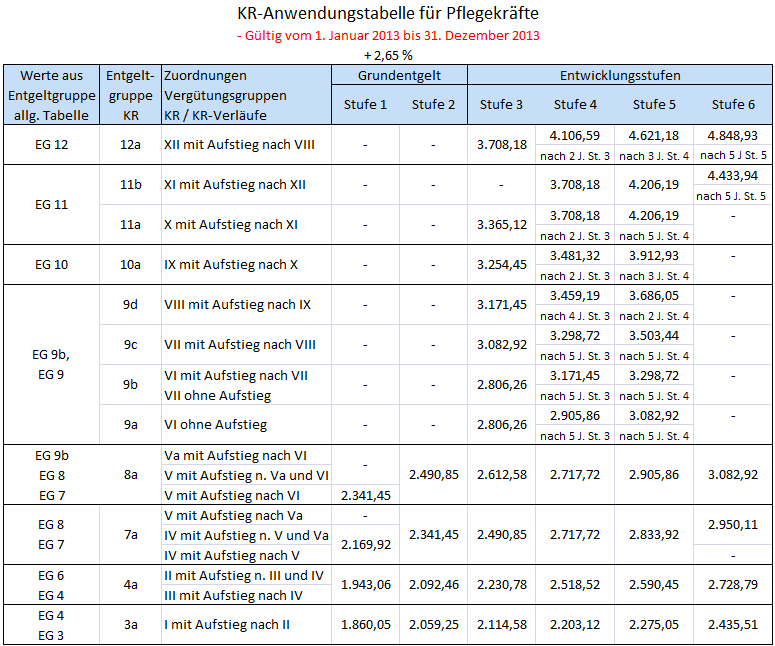Select pay group '10a'
Screen dimensions: 775x646
coord(130,264)
